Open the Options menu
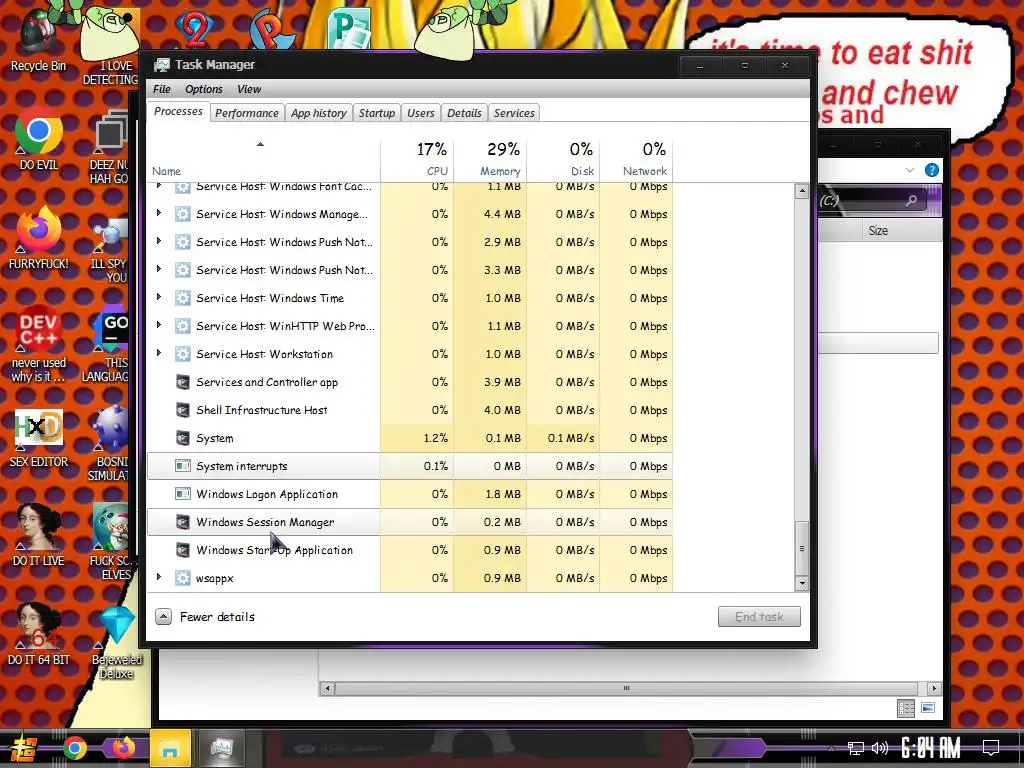The width and height of the screenshot is (1024, 768). [204, 89]
